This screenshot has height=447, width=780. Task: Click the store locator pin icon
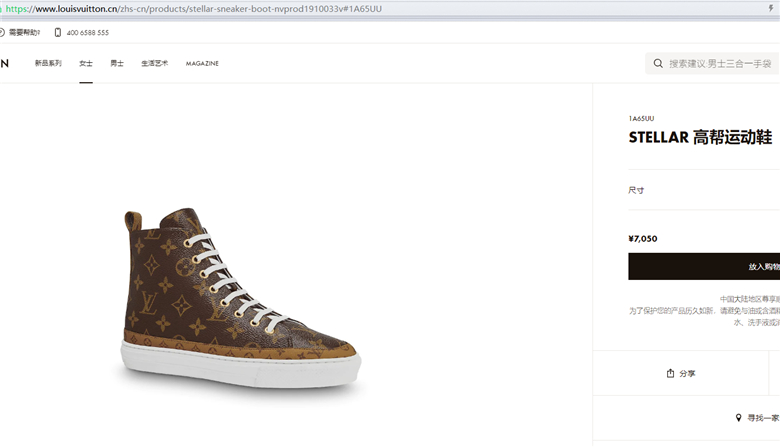pos(738,418)
